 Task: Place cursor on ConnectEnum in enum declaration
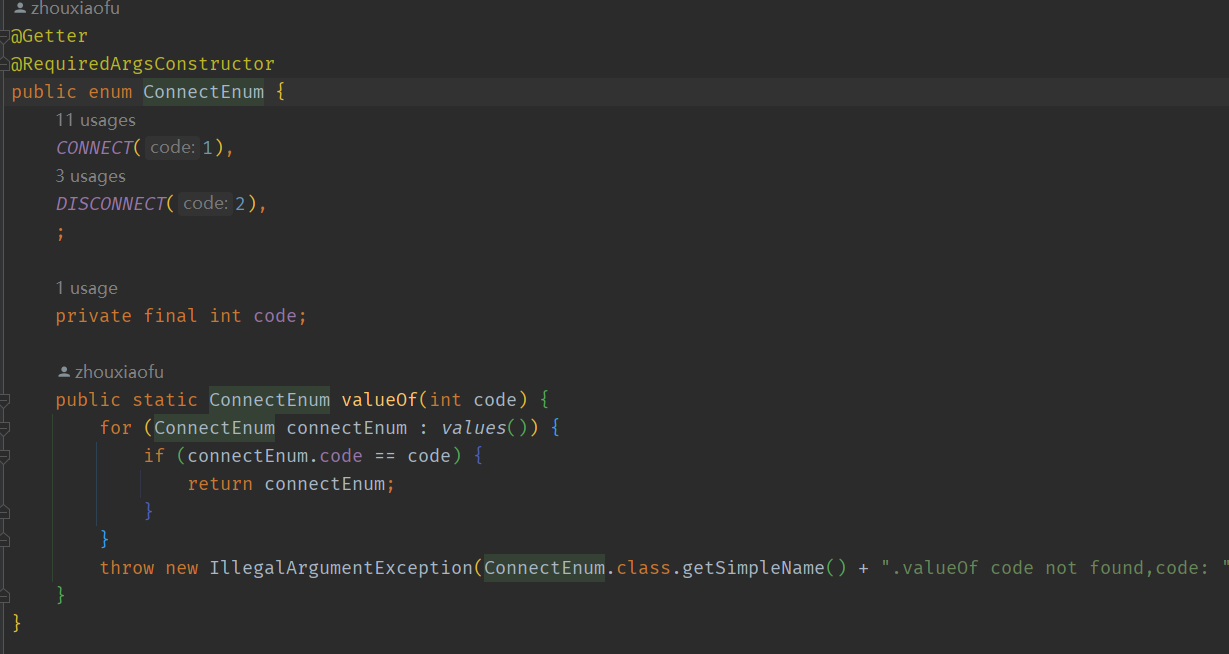point(203,92)
